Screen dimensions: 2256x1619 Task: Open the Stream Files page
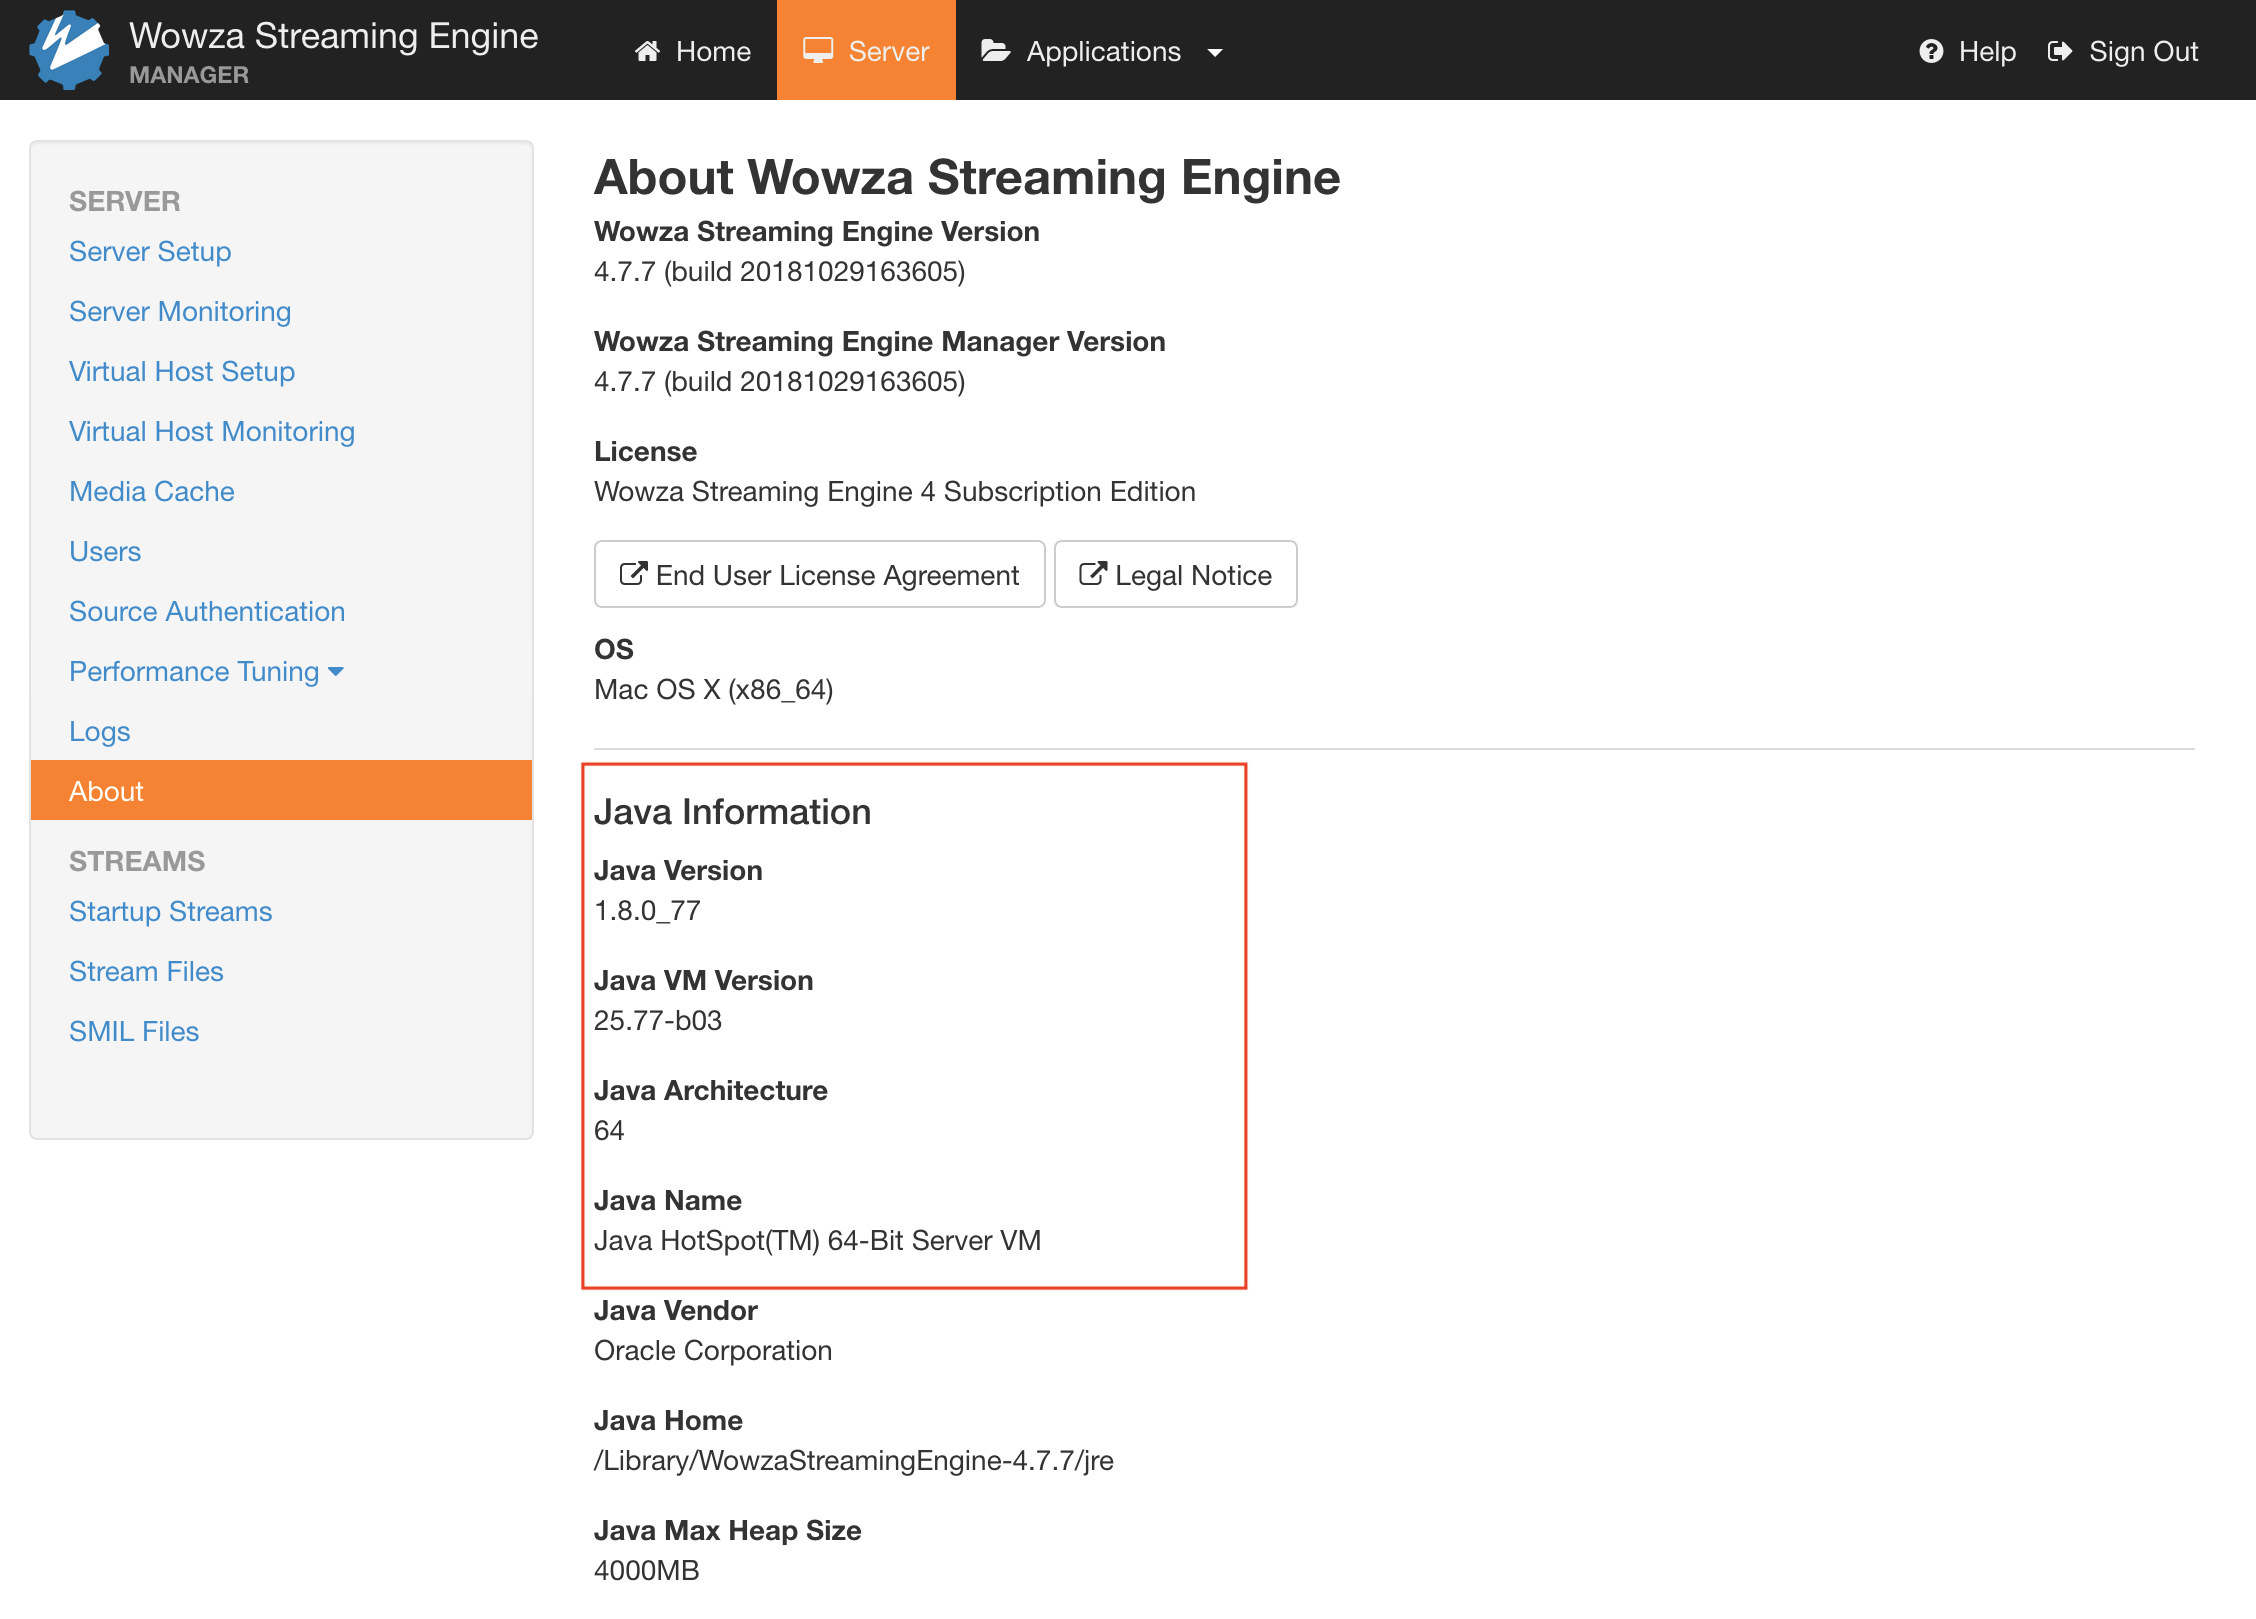point(146,971)
